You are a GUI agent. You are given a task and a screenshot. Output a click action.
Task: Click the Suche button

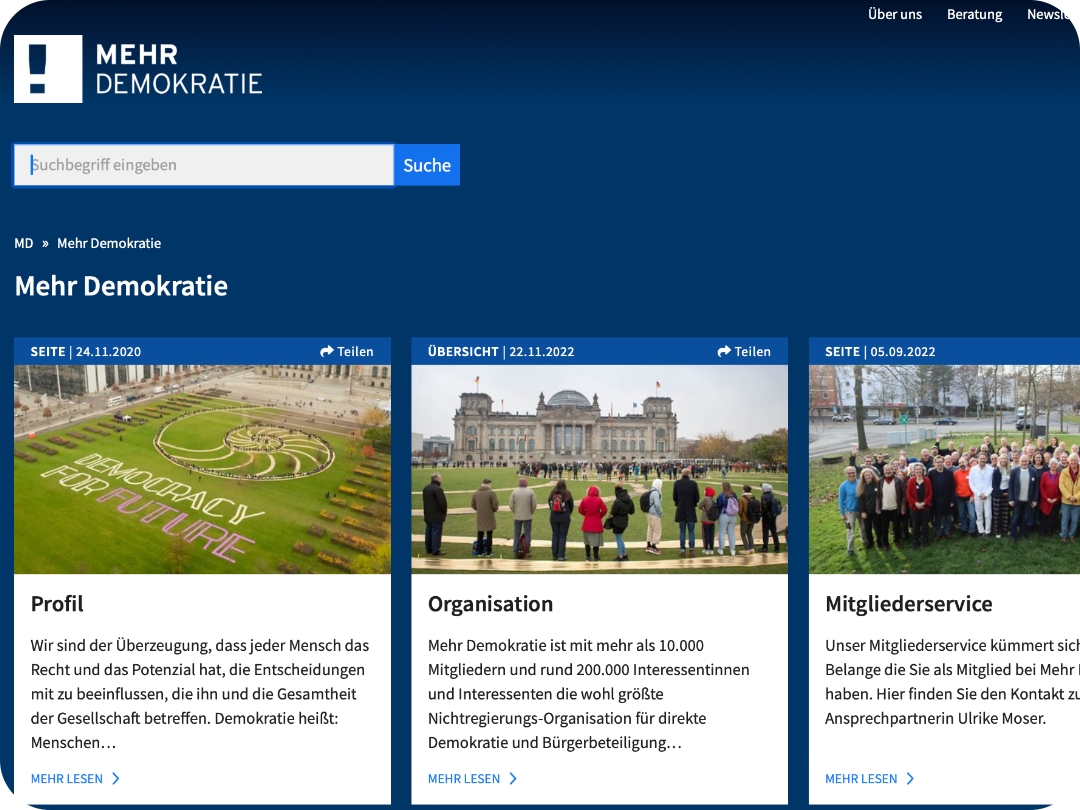point(427,165)
